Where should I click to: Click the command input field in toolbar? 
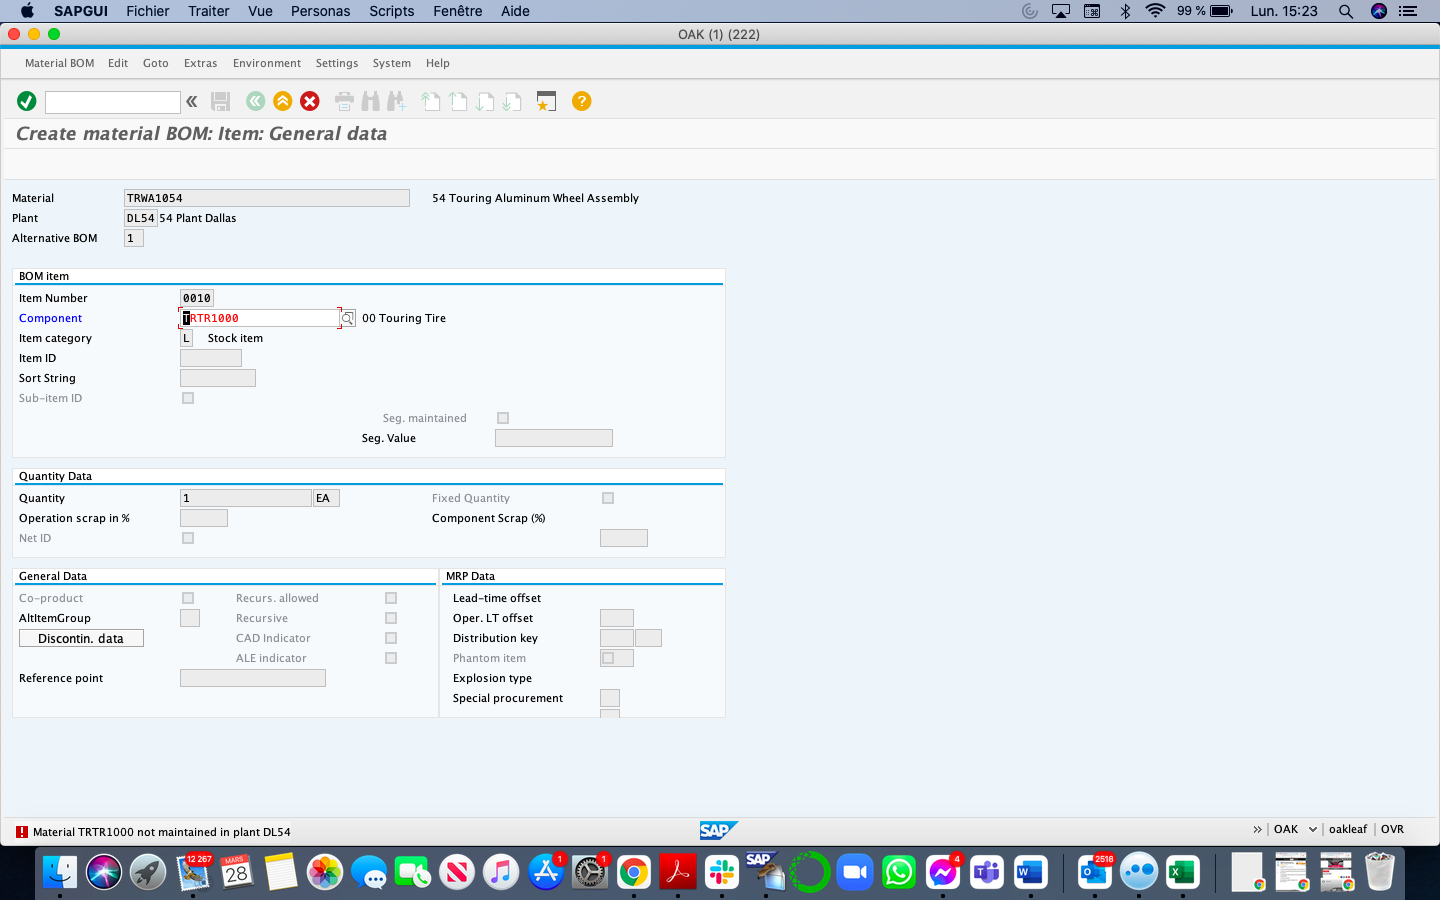[x=113, y=102]
